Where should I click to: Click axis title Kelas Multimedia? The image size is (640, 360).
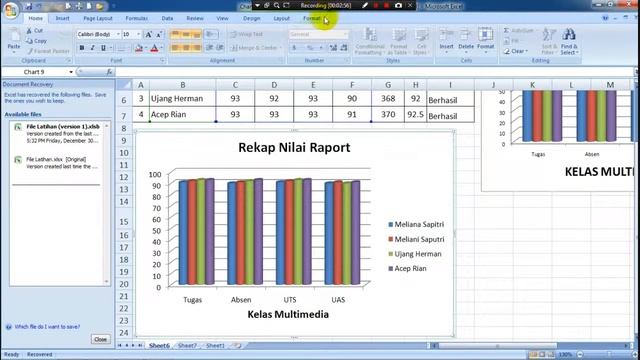pos(288,314)
